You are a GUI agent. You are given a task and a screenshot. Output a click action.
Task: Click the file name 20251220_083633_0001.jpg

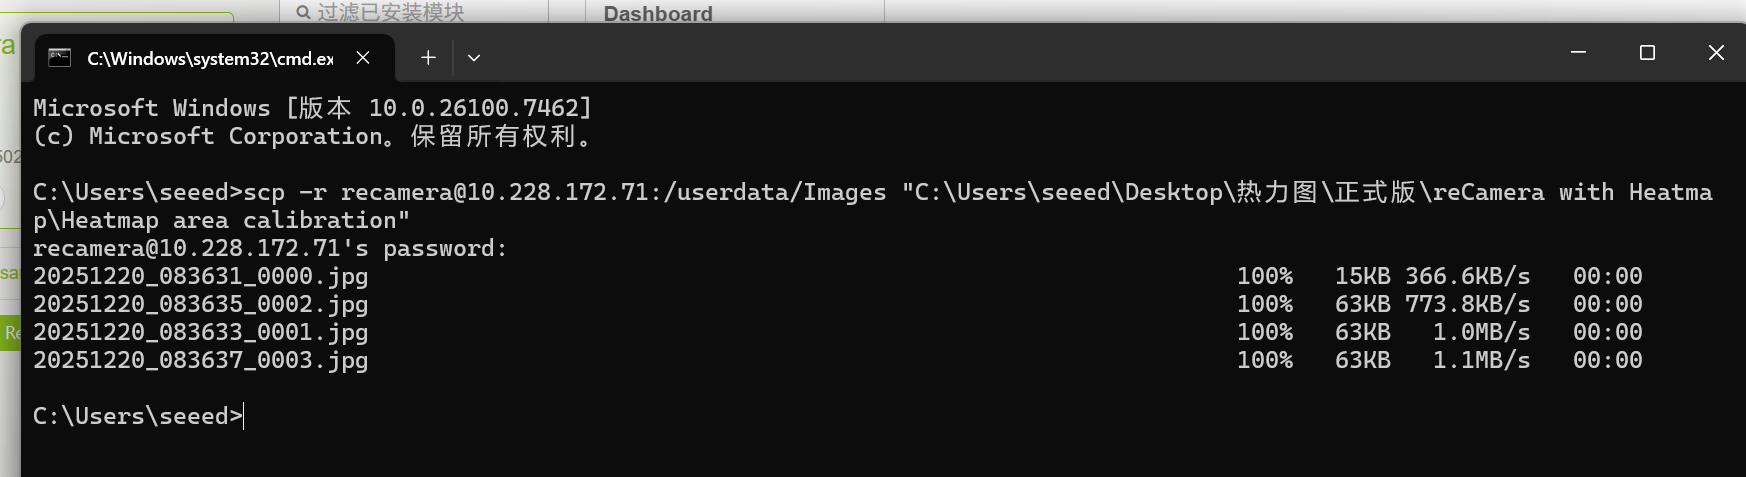point(200,332)
